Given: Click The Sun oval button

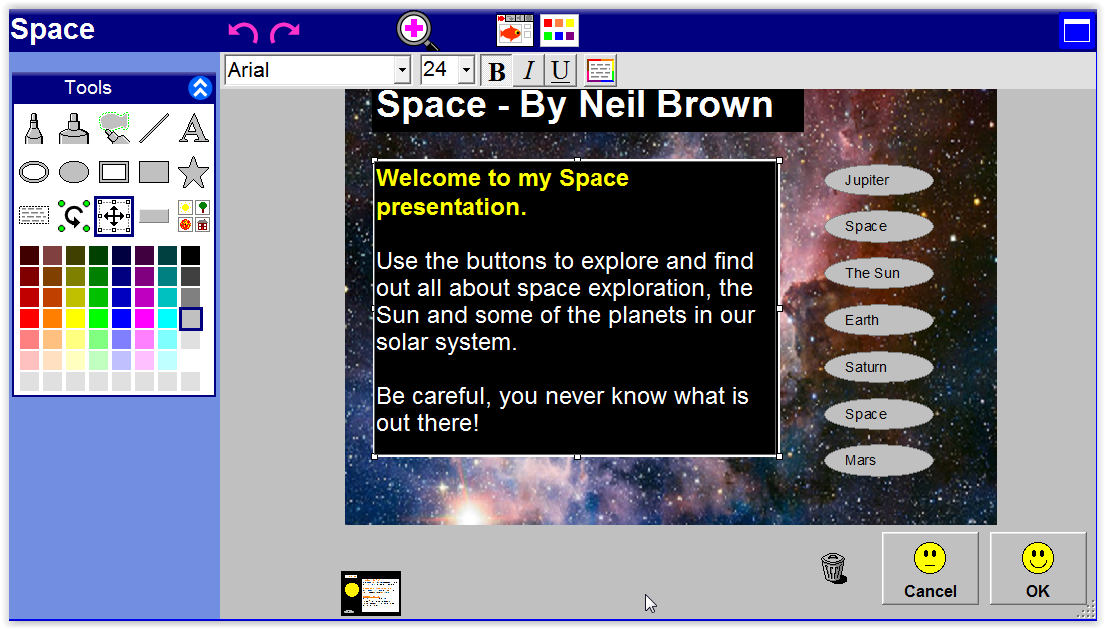Looking at the screenshot, I should click(879, 273).
